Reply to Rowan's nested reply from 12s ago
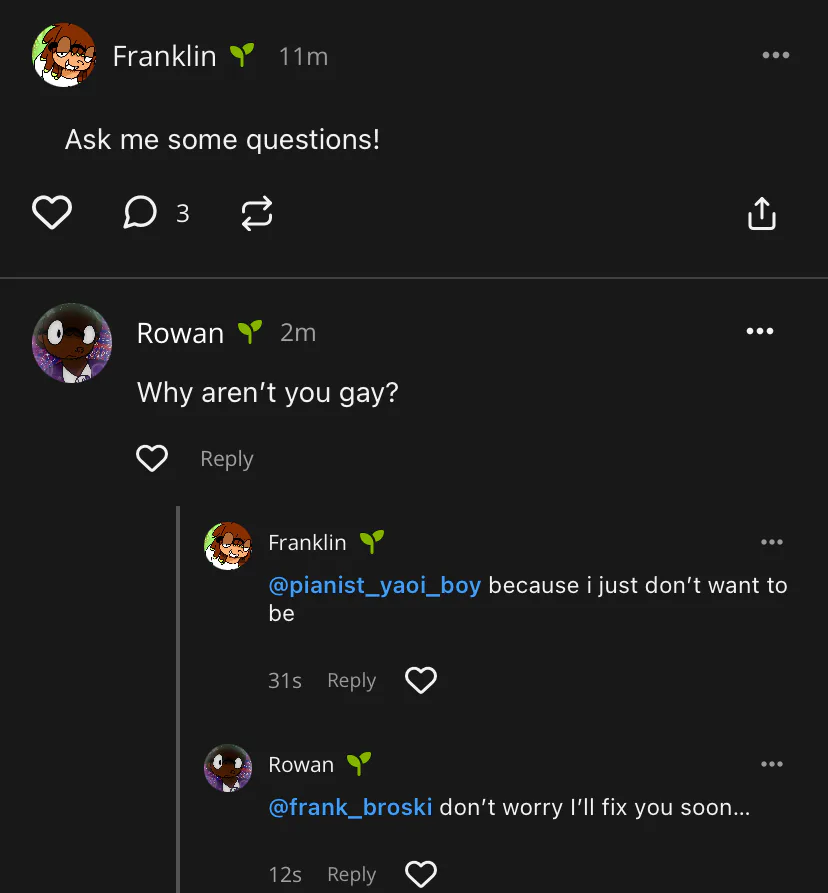The width and height of the screenshot is (828, 893). (x=351, y=874)
